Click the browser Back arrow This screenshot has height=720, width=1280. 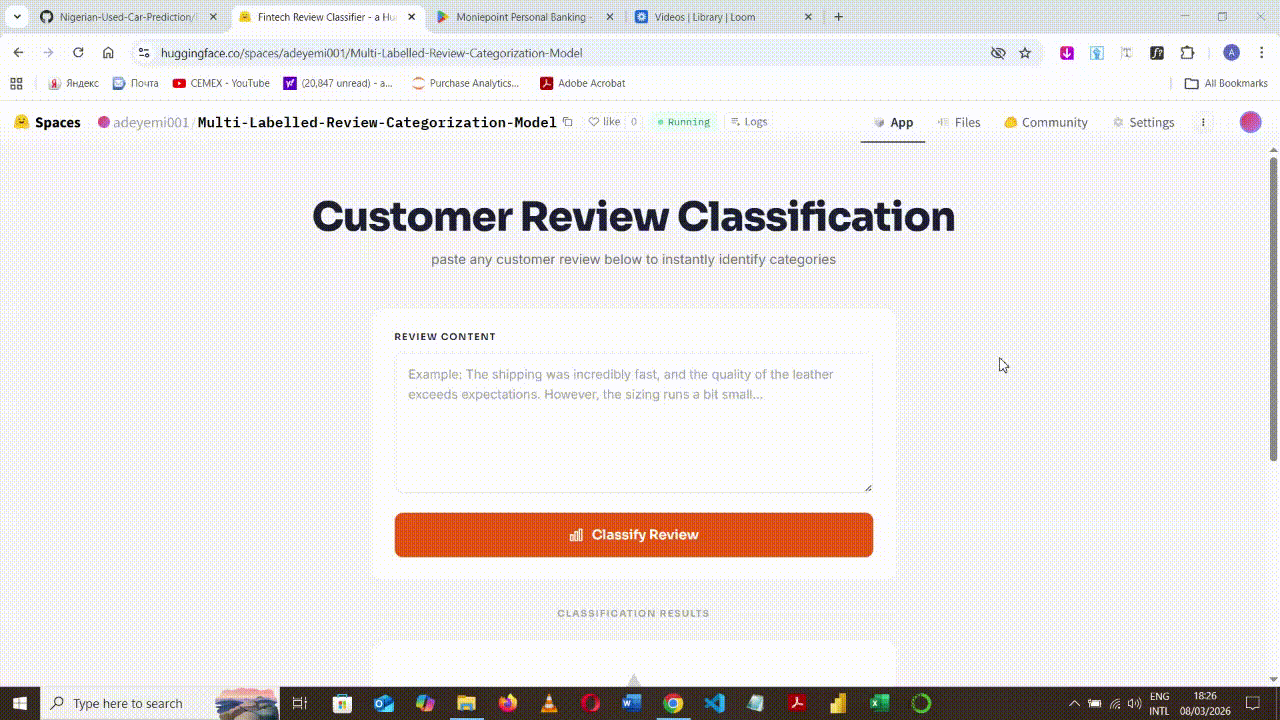[x=18, y=53]
